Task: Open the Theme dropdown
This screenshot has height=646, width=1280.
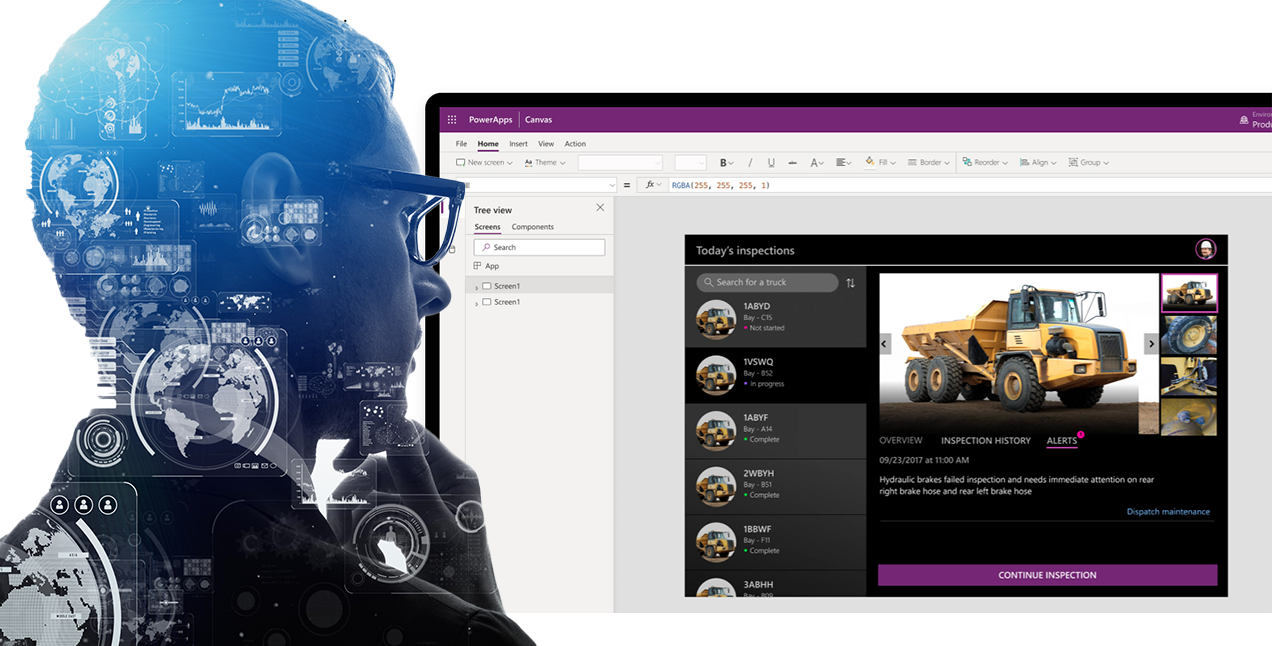Action: coord(545,162)
